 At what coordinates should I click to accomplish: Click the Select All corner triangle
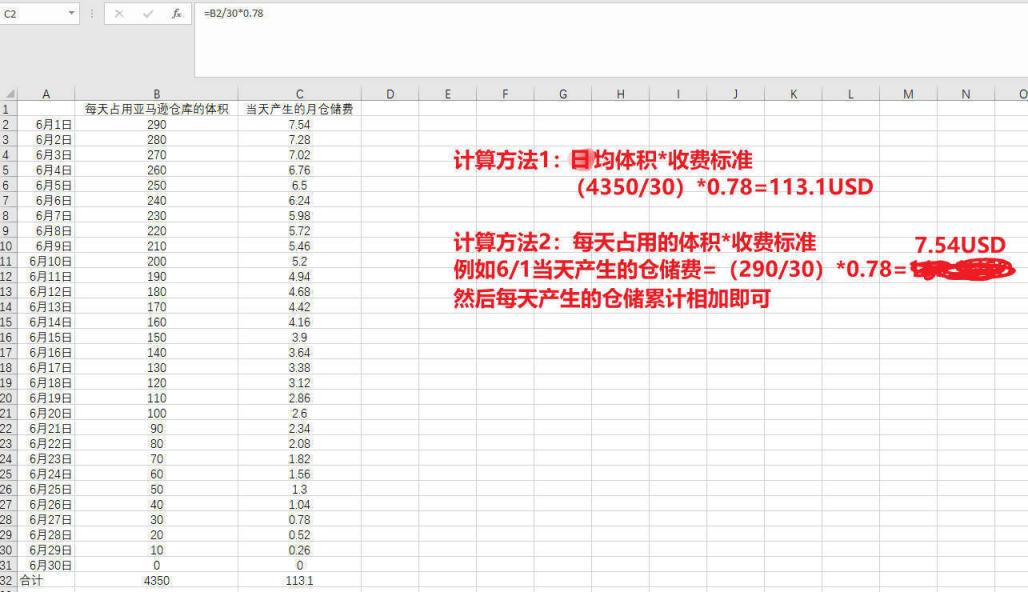pyautogui.click(x=11, y=94)
